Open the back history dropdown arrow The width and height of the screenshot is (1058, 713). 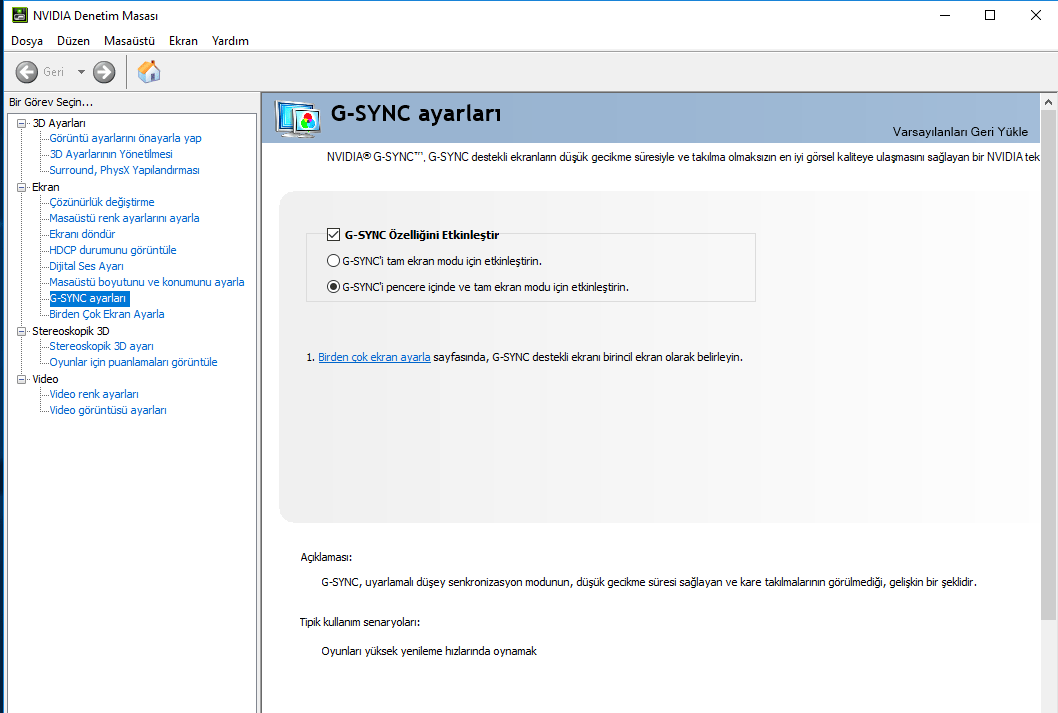point(81,72)
